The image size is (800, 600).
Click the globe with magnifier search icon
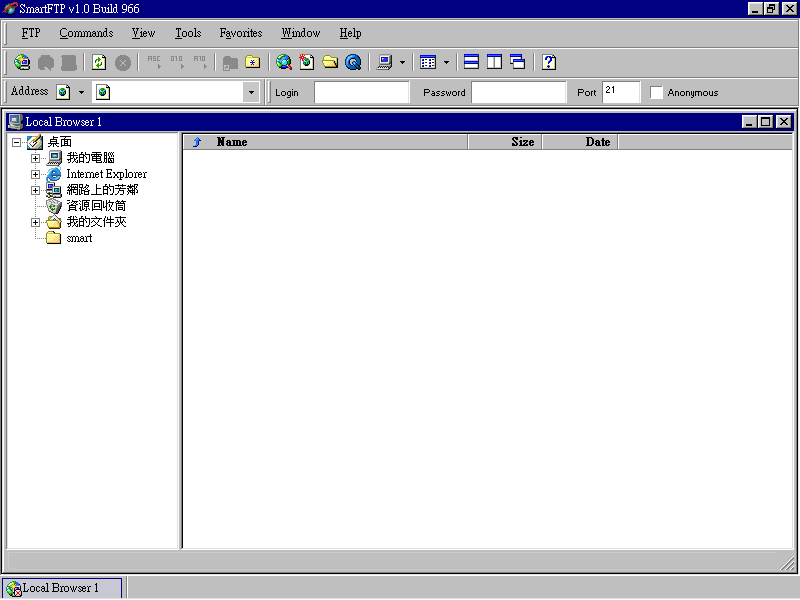tap(284, 62)
